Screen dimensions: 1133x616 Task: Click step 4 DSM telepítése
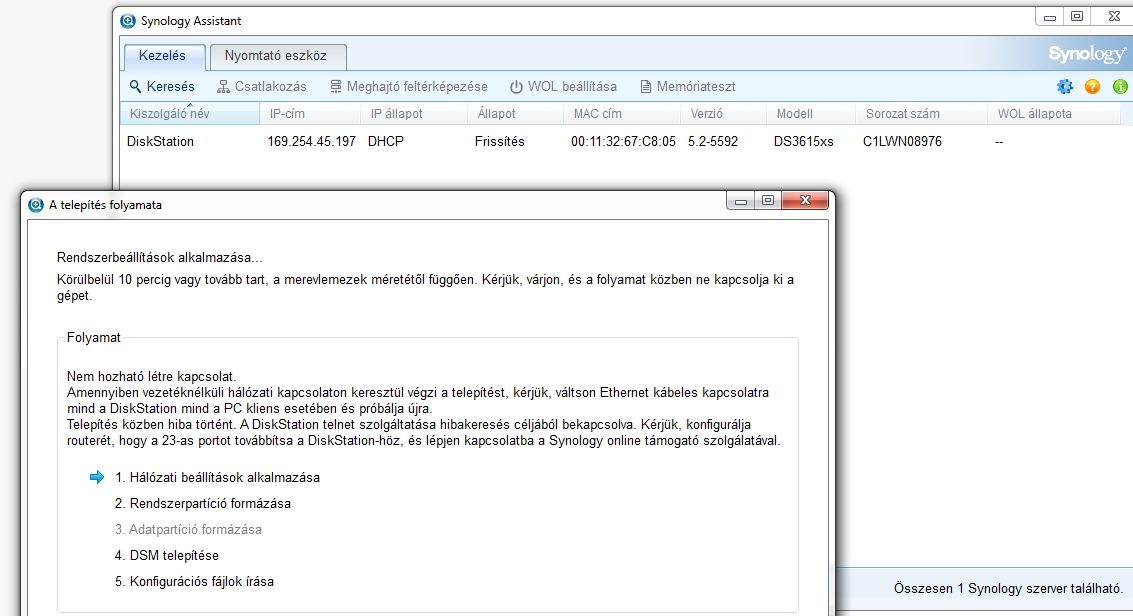tap(166, 555)
